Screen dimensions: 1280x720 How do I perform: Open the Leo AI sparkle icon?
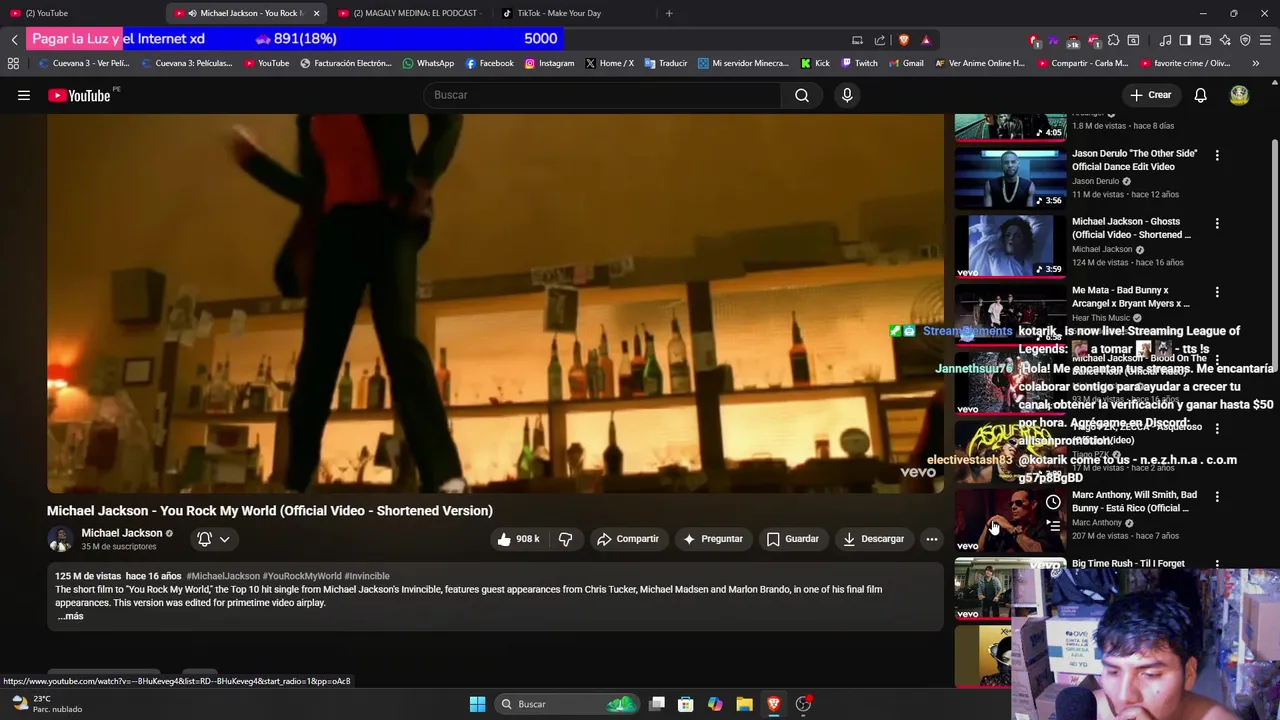1225,40
